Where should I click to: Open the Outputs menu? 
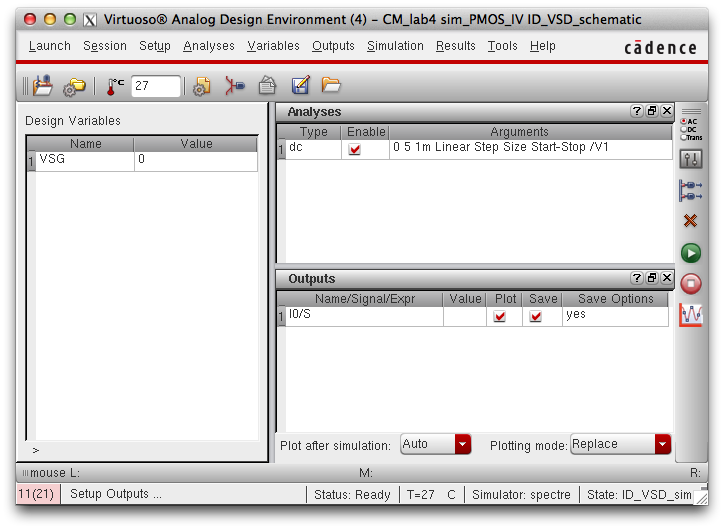(x=333, y=46)
